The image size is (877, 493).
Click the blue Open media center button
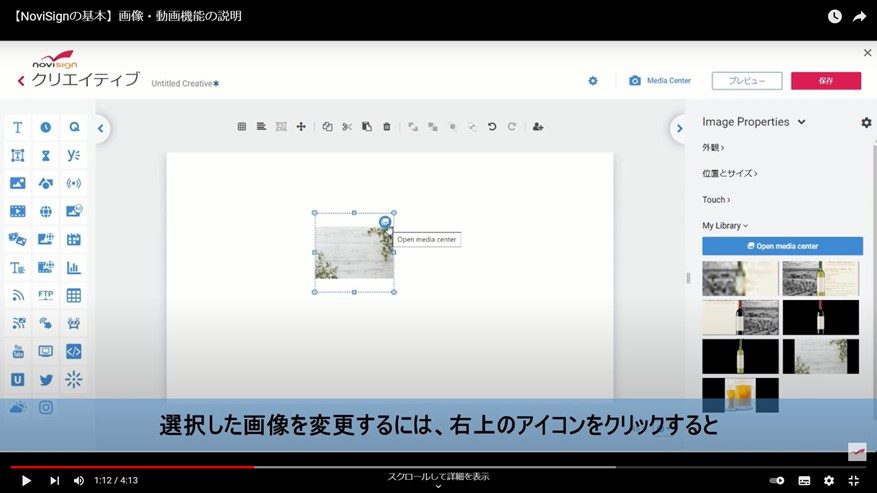click(782, 246)
